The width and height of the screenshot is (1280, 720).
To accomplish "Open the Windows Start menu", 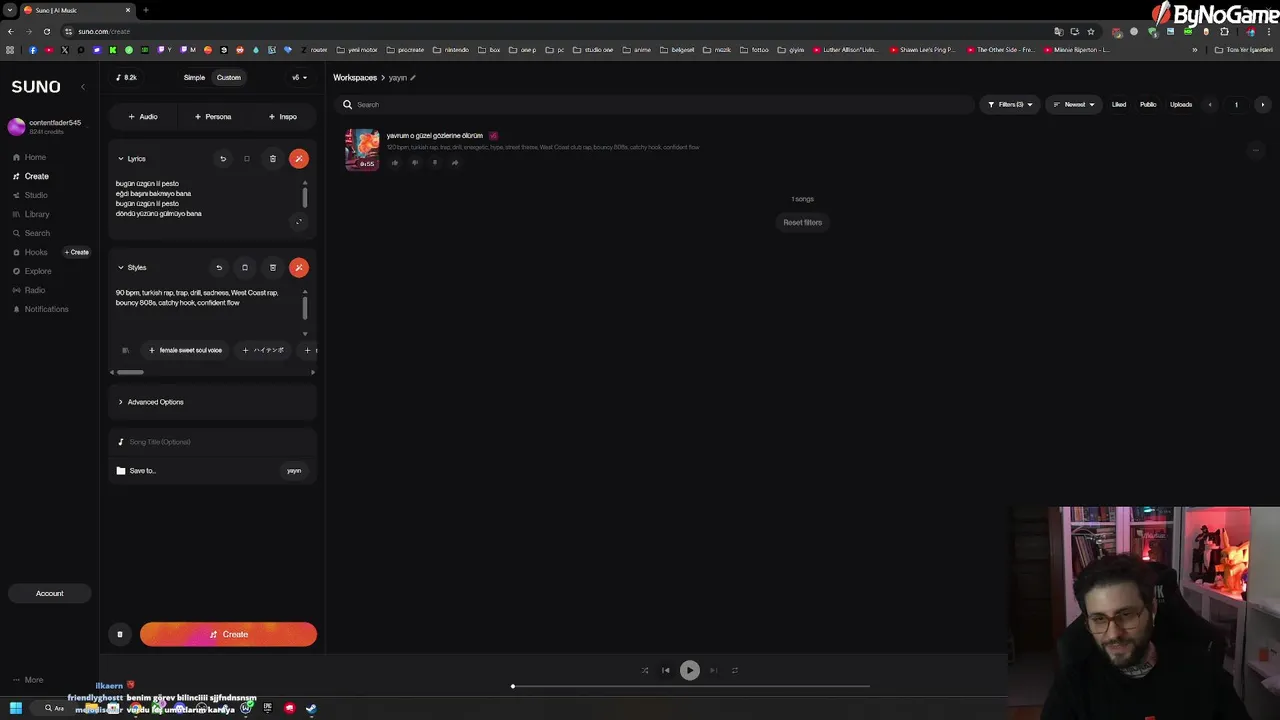I will 16,708.
